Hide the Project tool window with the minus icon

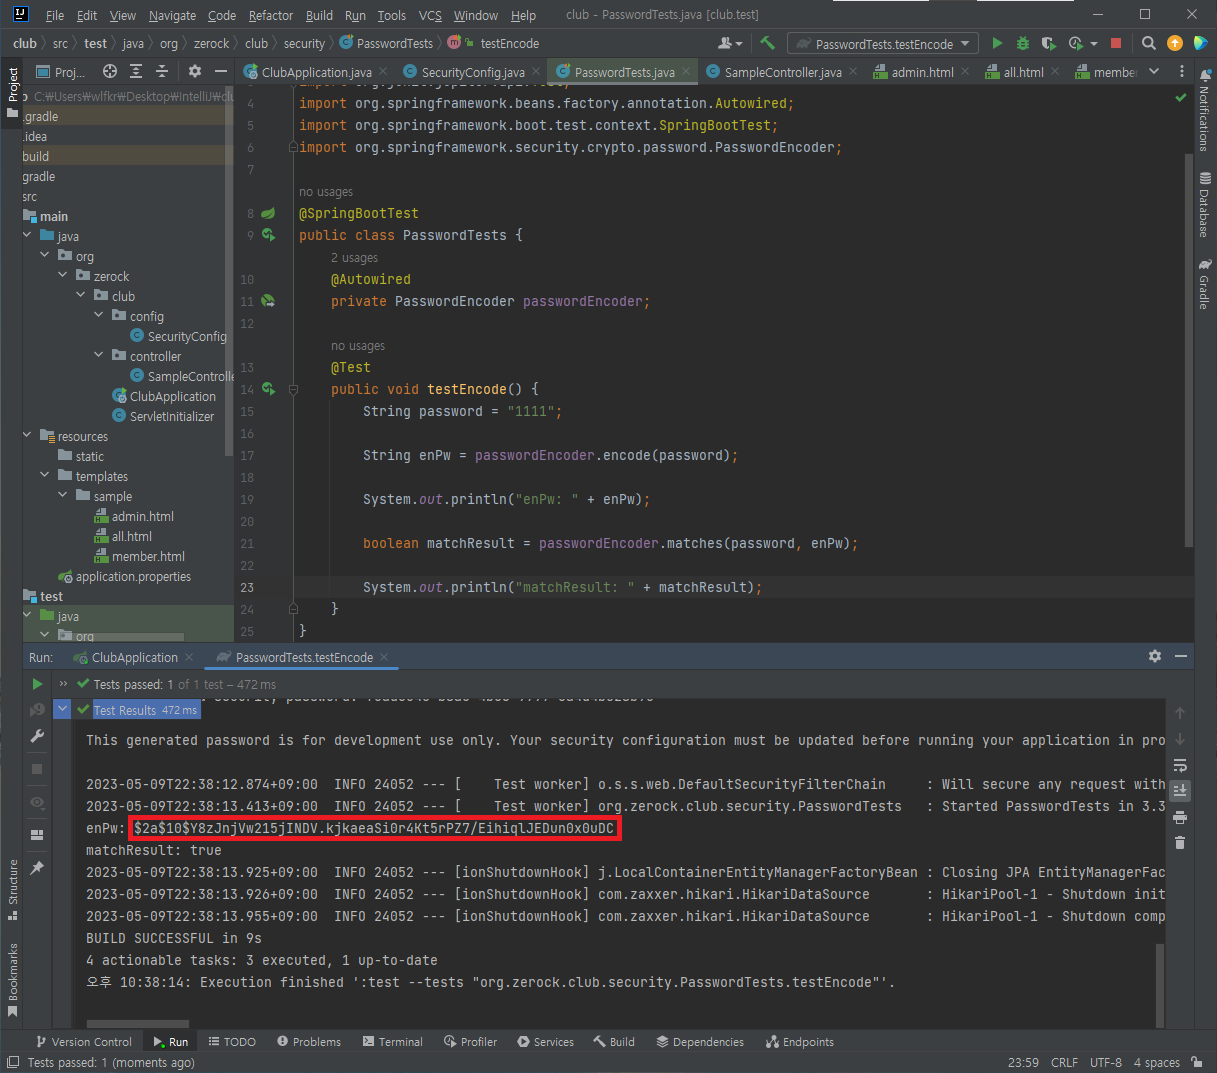pos(221,71)
